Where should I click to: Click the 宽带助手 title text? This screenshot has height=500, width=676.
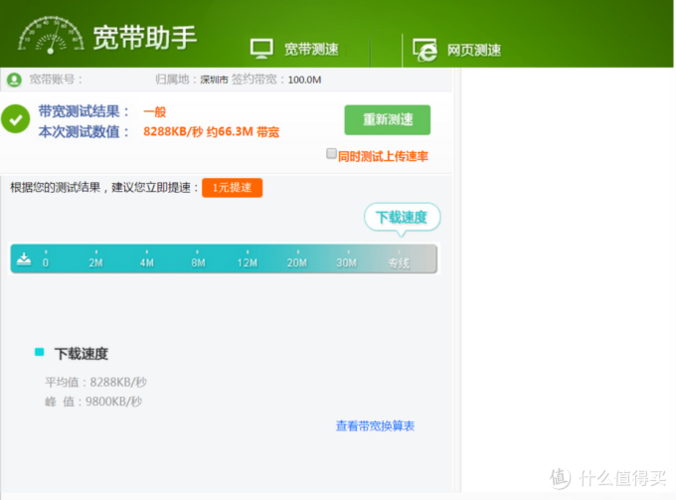(145, 38)
